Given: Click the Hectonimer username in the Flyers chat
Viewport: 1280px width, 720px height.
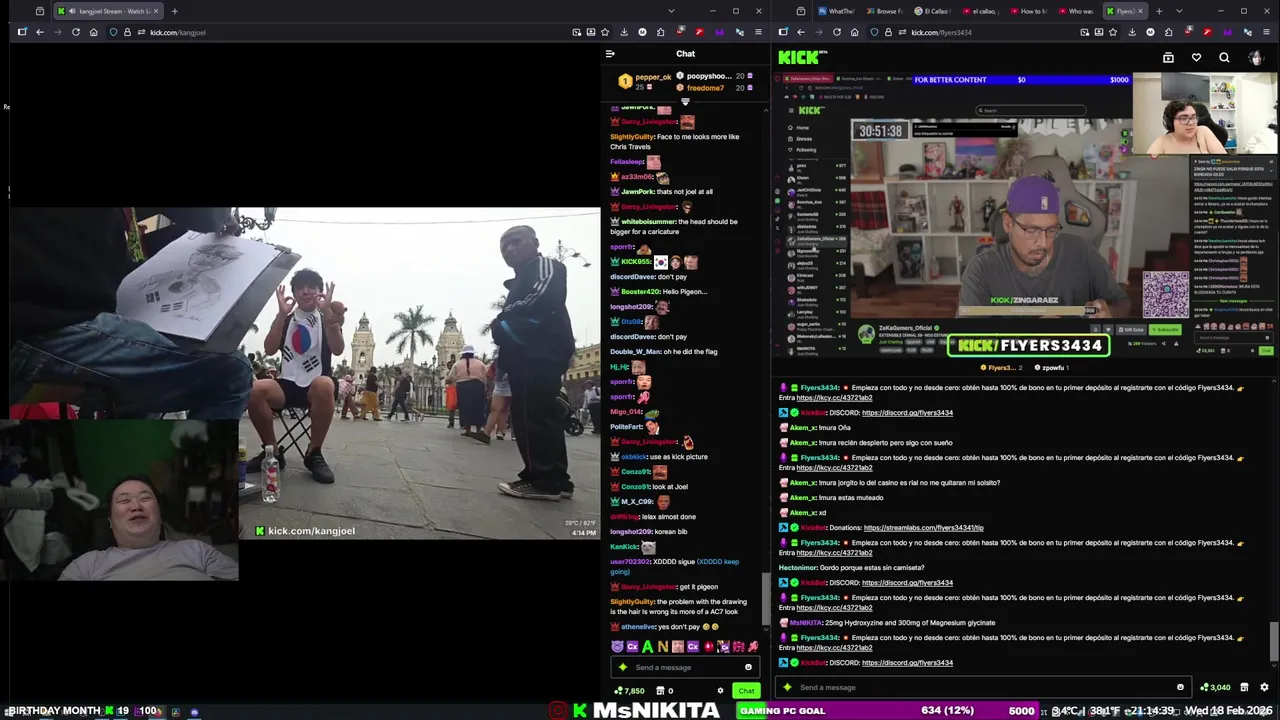Looking at the screenshot, I should coord(798,567).
